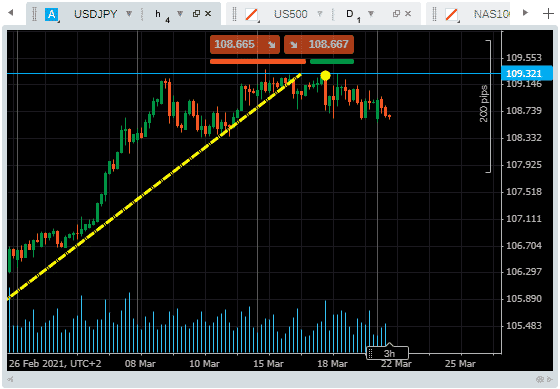Image resolution: width=560 pixels, height=389 pixels.
Task: Open the color palette icon below the chart
Action: pyautogui.click(x=540, y=379)
